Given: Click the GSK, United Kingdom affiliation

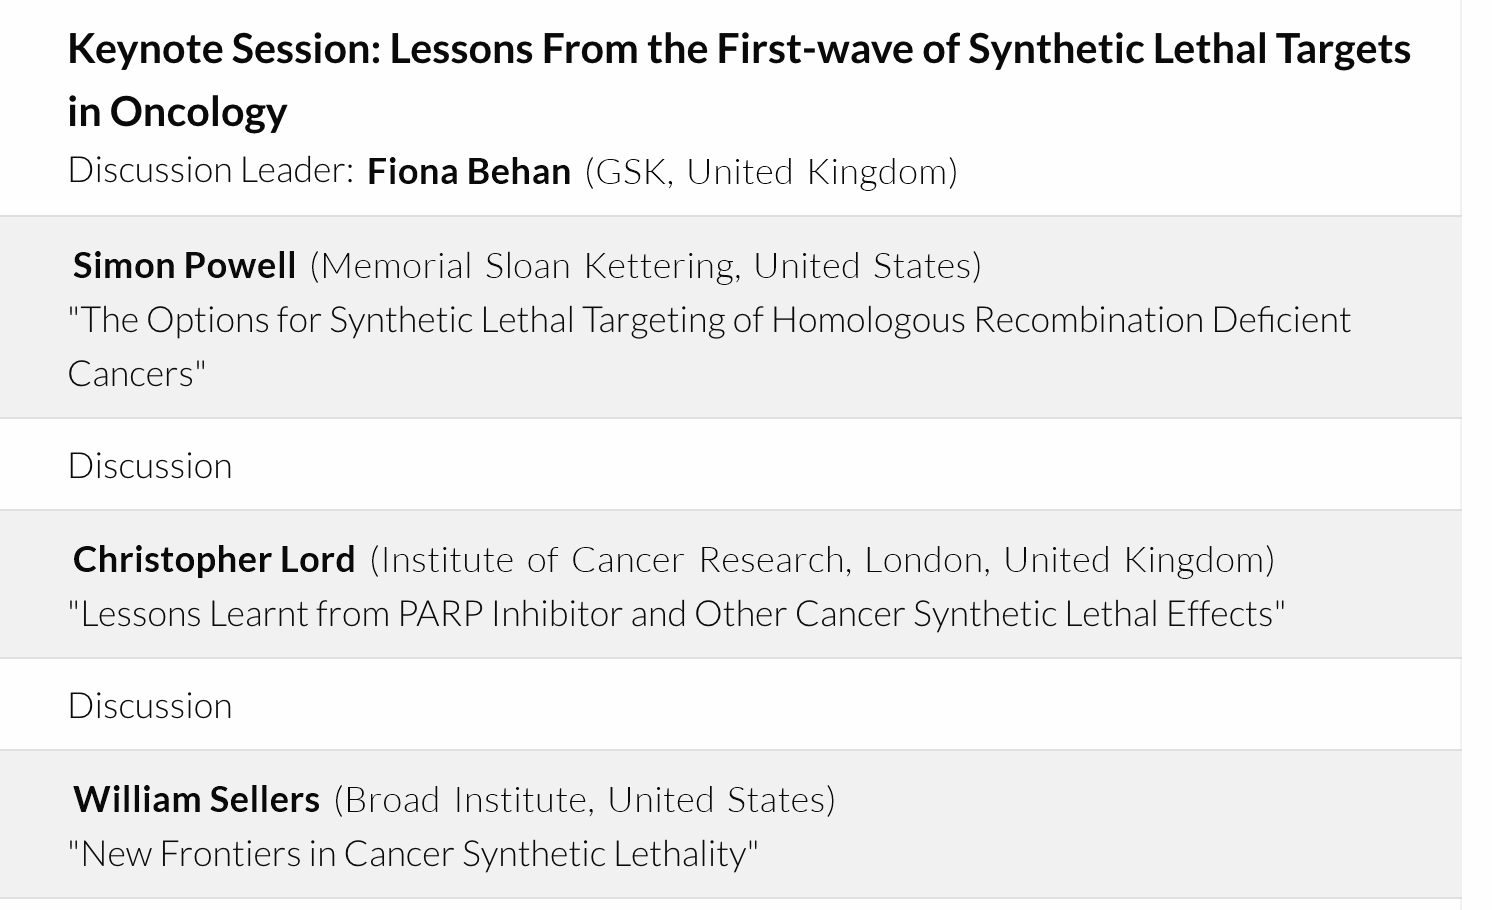Looking at the screenshot, I should coord(771,171).
